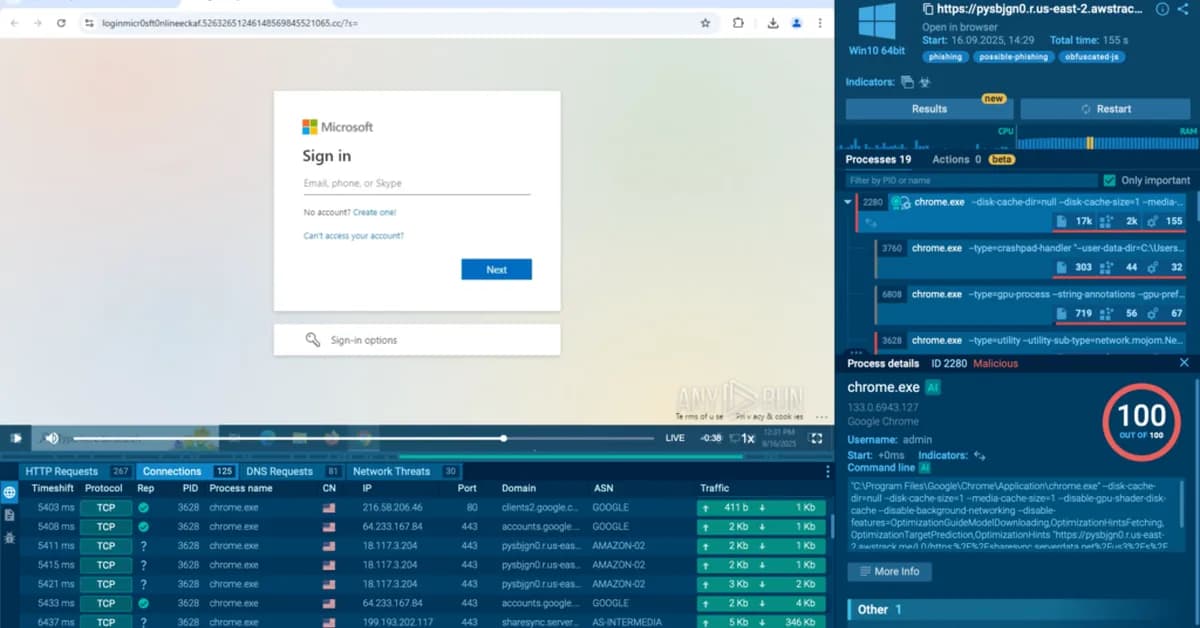Open Chrome profile avatar icon
The height and width of the screenshot is (628, 1200).
[x=797, y=23]
